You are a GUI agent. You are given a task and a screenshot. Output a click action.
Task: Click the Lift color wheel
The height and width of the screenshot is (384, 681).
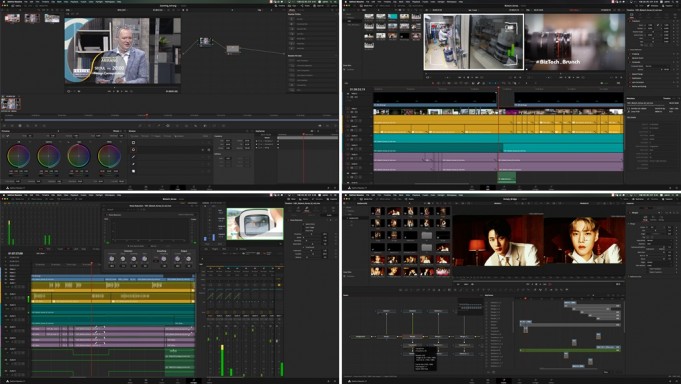tap(18, 156)
